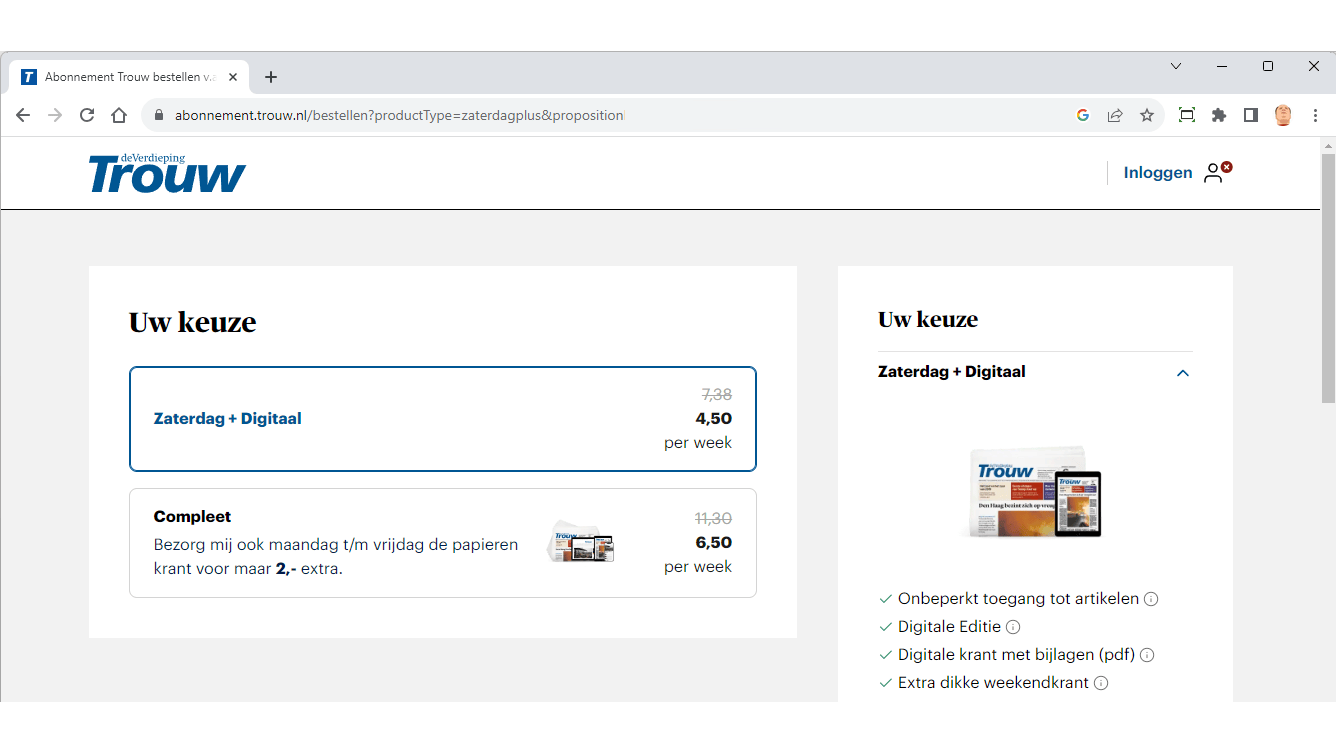Click the Compleet newspaper thumbnail
Screen dimensions: 1336x752
581,543
